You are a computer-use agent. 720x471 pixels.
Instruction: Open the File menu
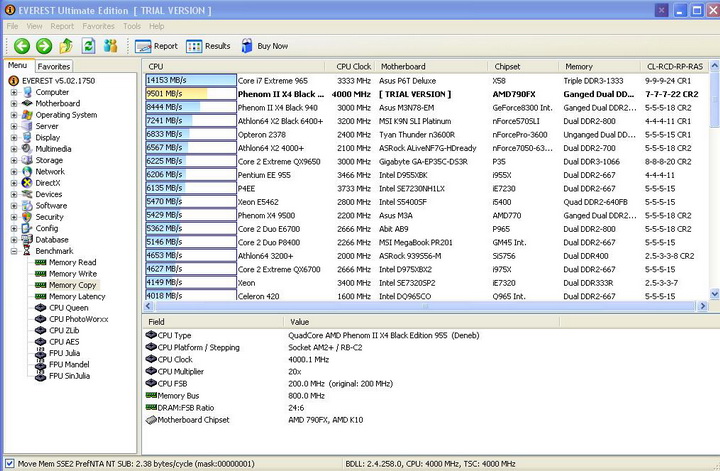[x=12, y=26]
